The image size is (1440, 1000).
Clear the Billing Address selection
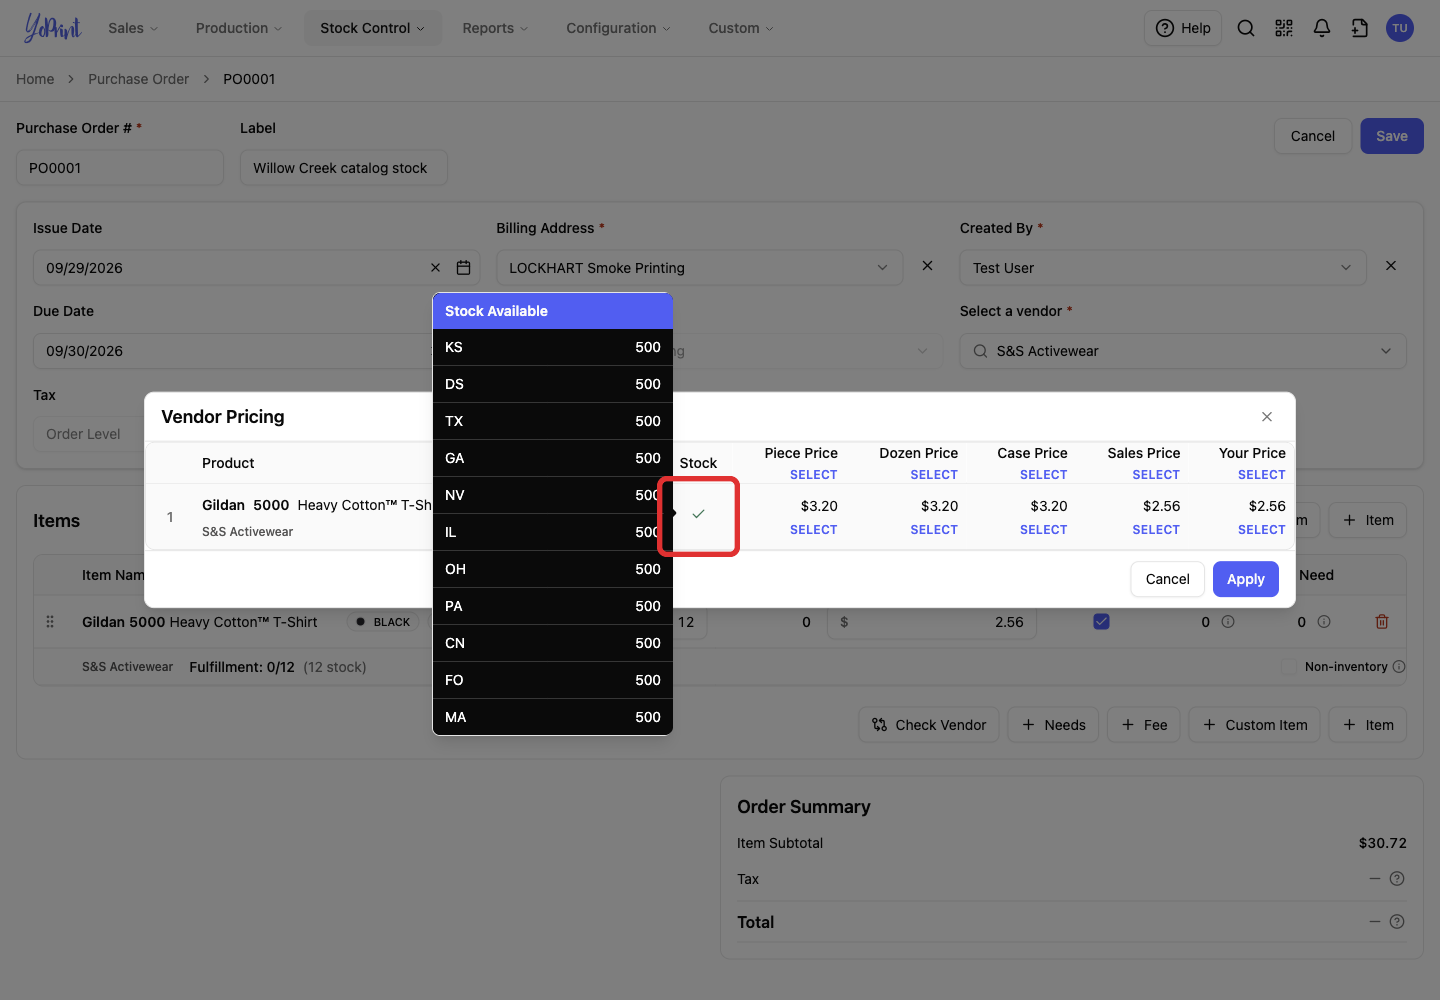pos(927,266)
